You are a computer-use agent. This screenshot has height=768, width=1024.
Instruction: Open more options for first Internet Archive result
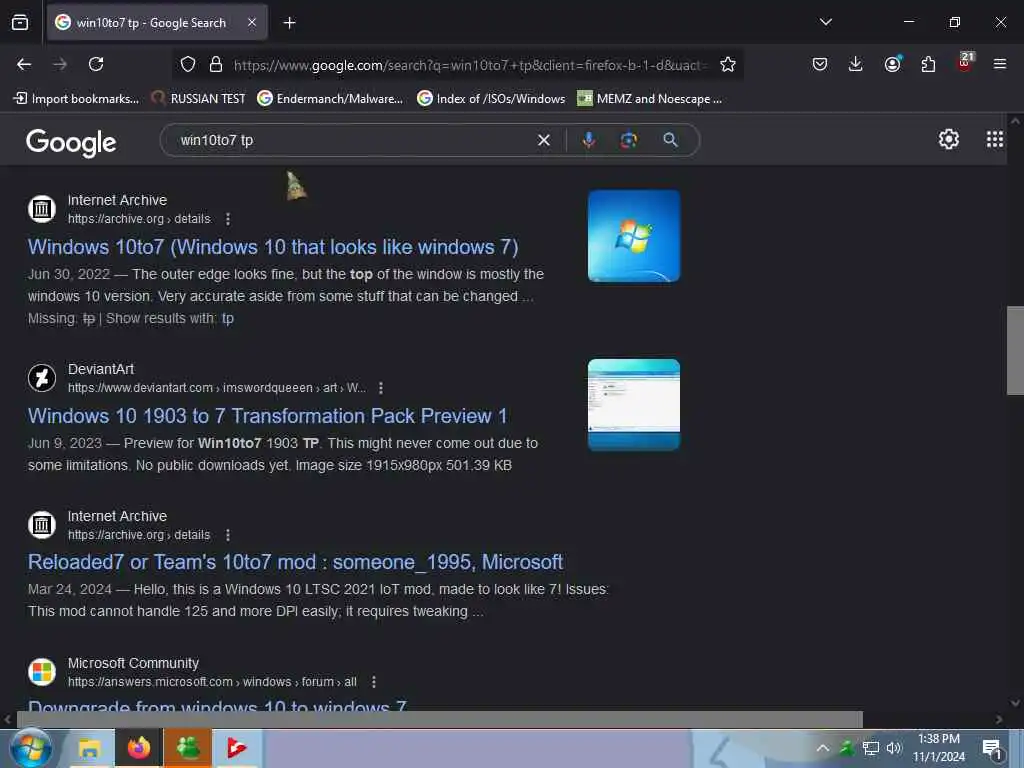click(227, 219)
